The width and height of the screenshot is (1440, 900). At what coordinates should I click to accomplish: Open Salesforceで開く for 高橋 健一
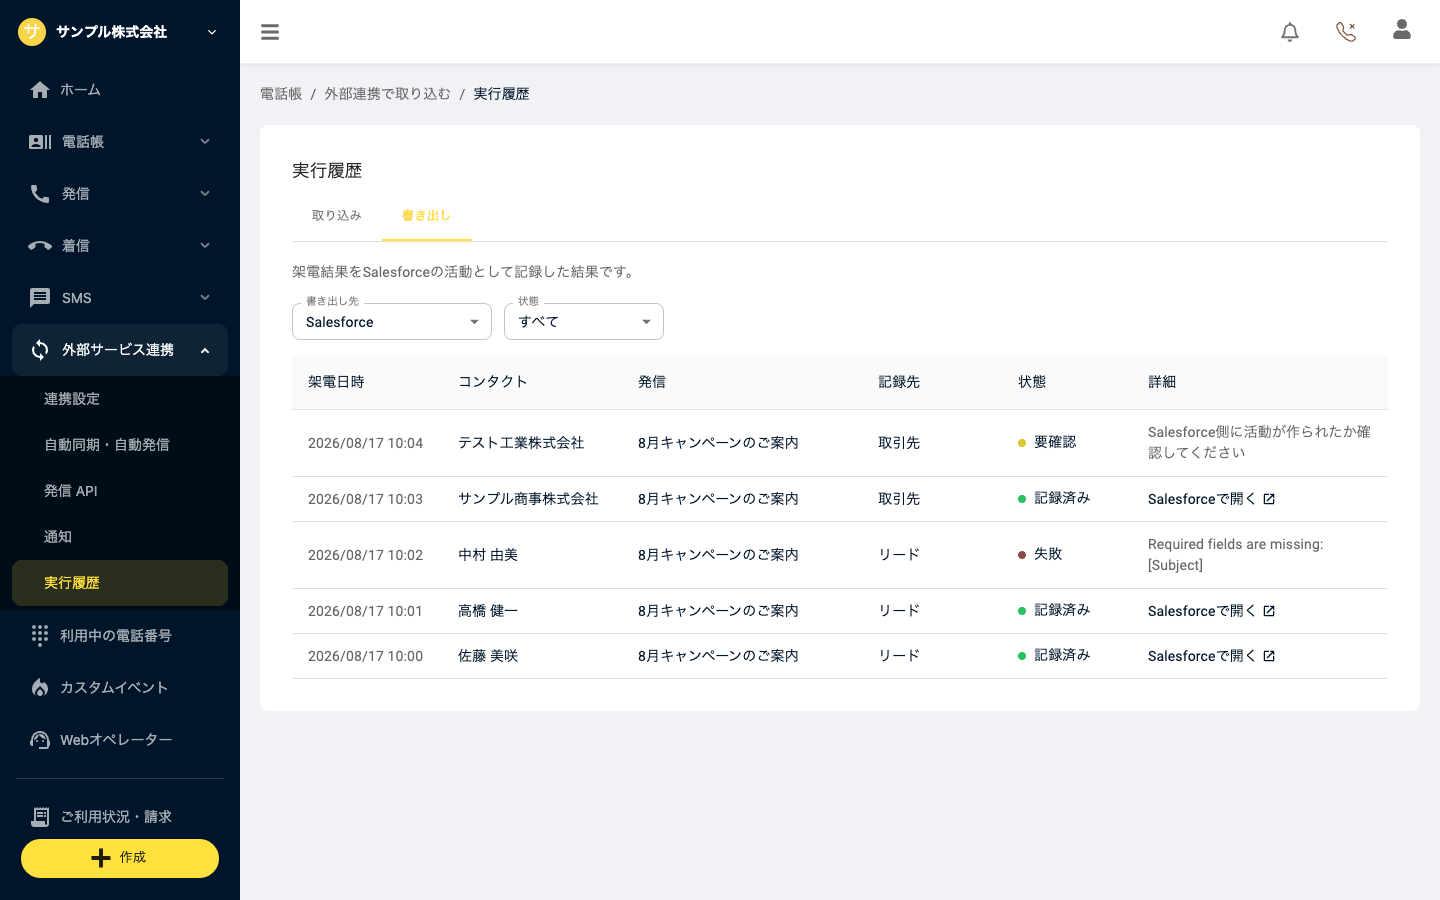[x=1211, y=611]
